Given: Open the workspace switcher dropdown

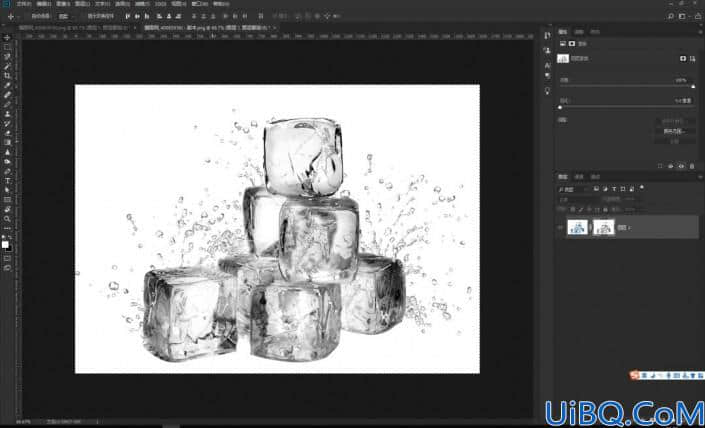Looking at the screenshot, I should 683,16.
